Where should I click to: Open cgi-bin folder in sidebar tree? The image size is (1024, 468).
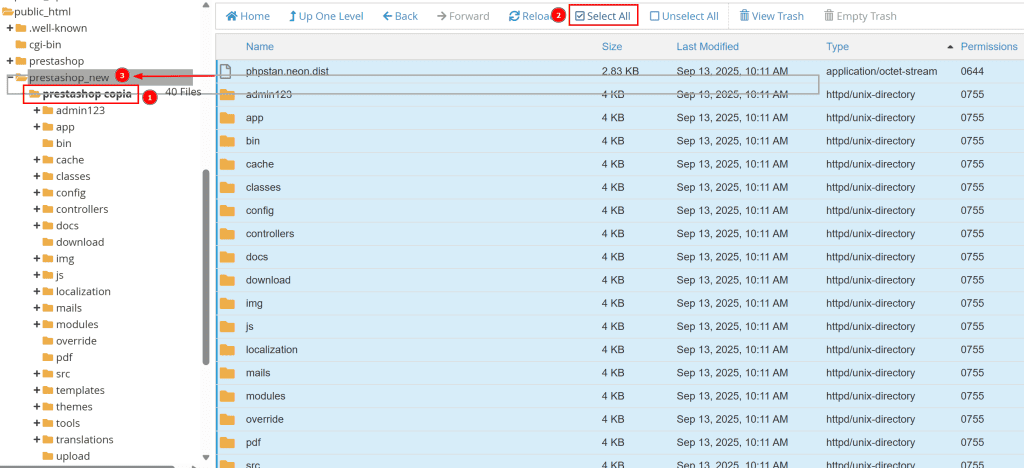pyautogui.click(x=45, y=44)
